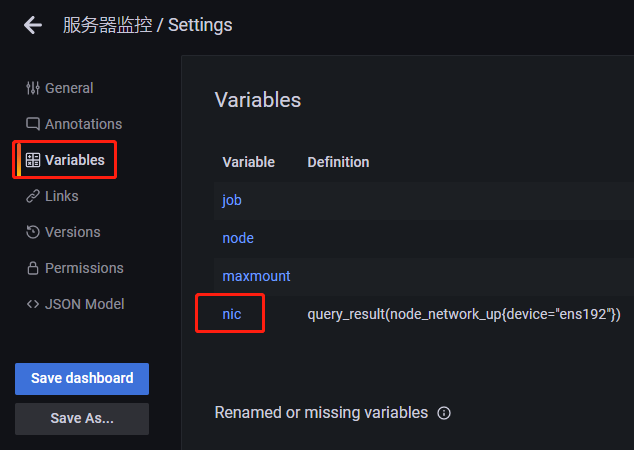The image size is (634, 450).
Task: Open the General settings section
Action: (x=69, y=88)
